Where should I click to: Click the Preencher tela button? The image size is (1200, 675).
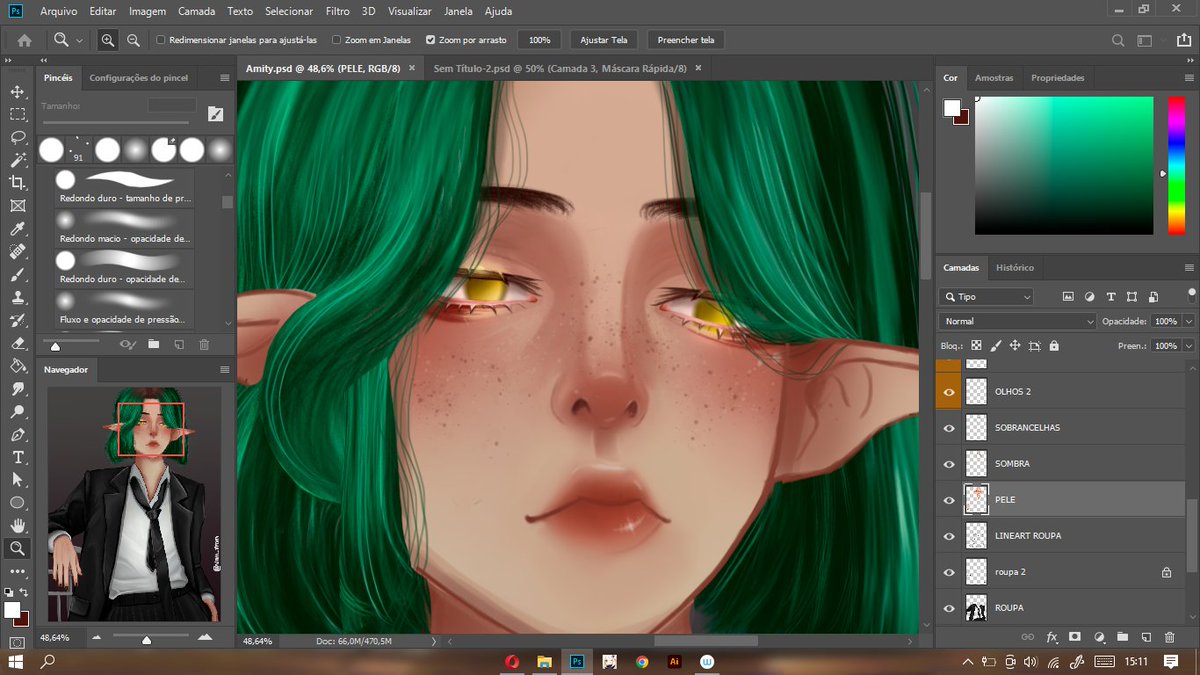coord(685,40)
